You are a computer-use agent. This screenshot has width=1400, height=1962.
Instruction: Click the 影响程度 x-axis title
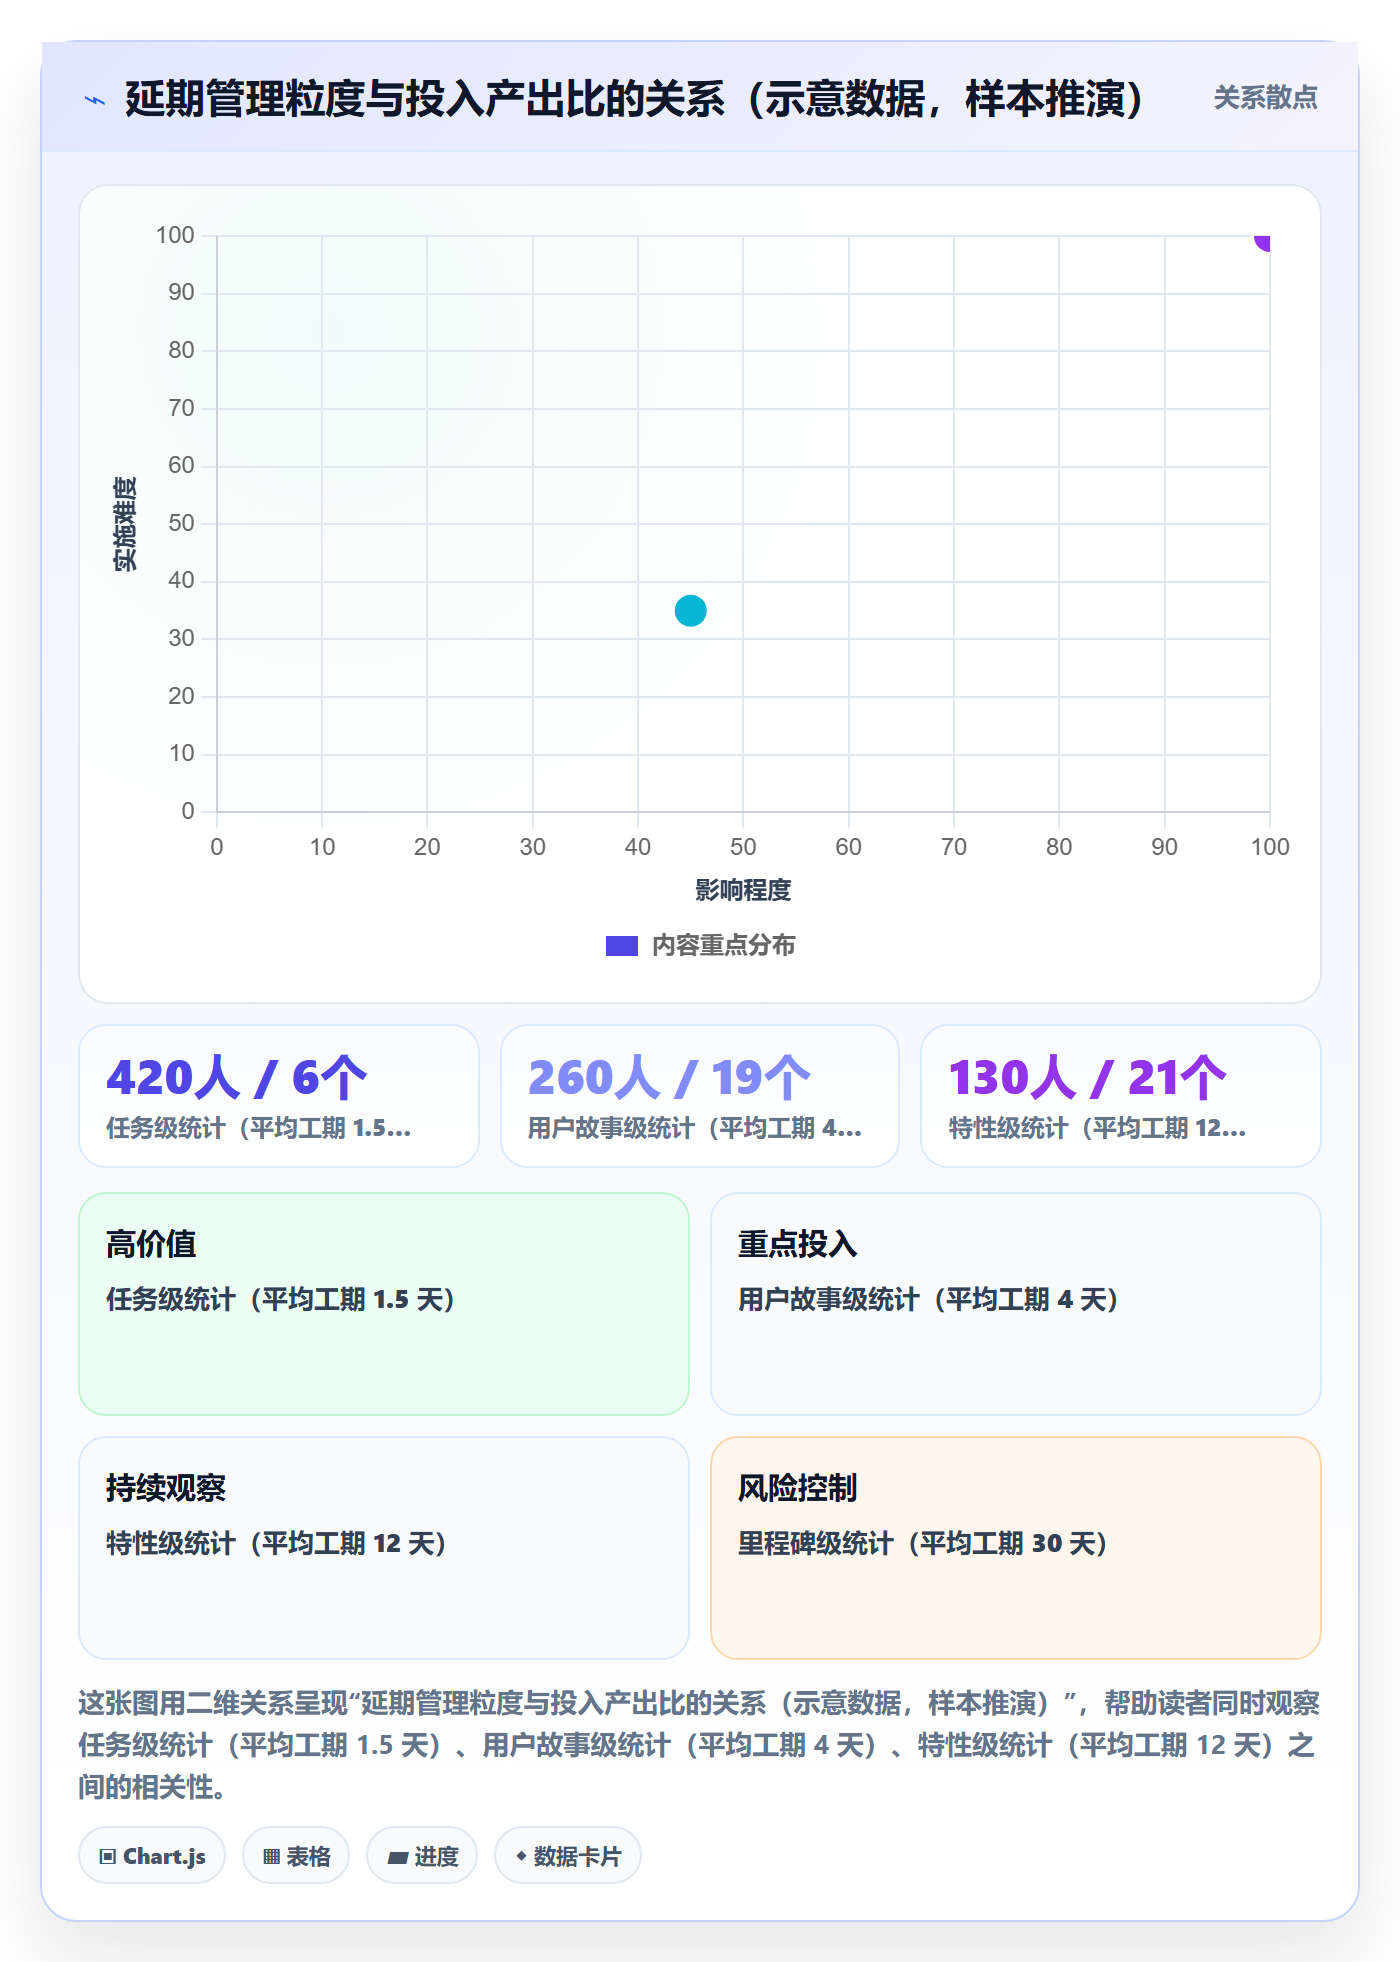[x=743, y=890]
